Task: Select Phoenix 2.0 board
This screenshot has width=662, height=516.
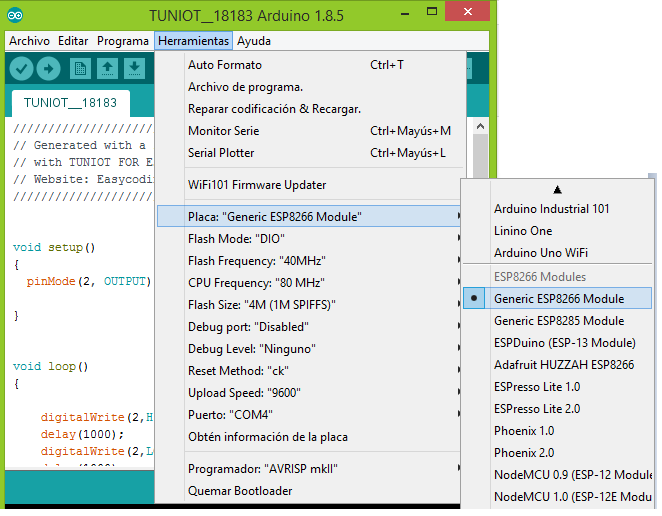Action: click(x=557, y=453)
